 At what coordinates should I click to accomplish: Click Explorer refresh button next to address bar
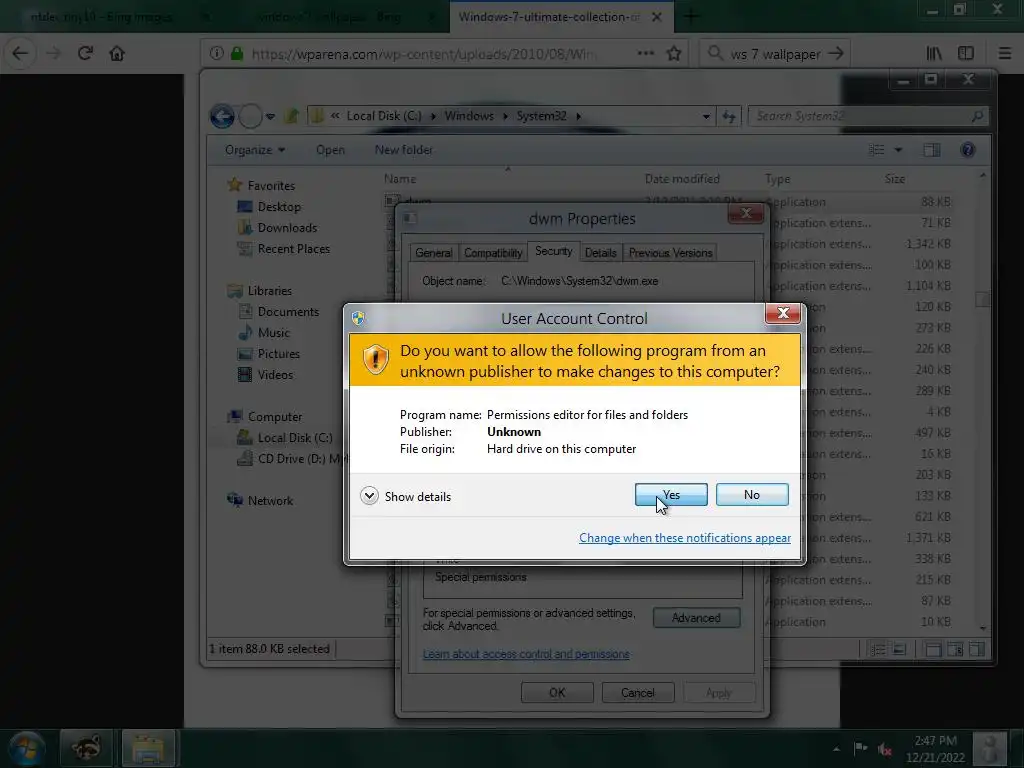[x=729, y=116]
